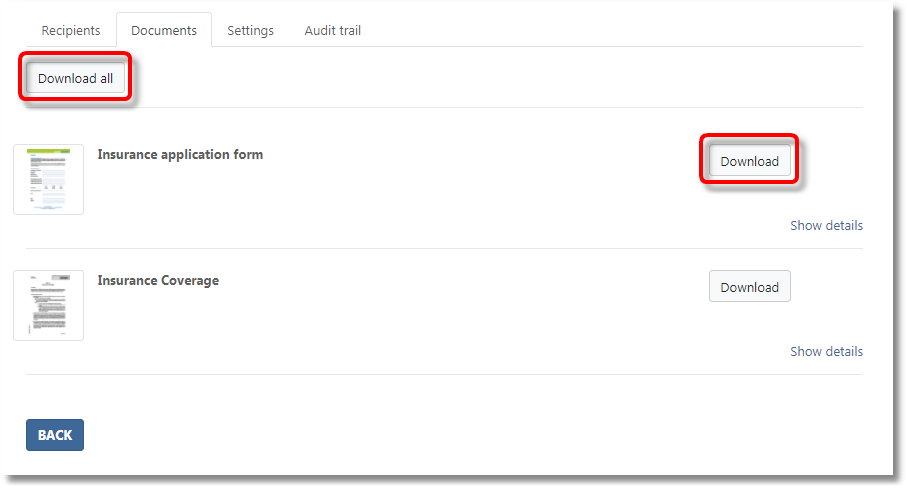The image size is (907, 489).
Task: Open the Insurance Coverage thumbnail preview
Action: (x=48, y=305)
